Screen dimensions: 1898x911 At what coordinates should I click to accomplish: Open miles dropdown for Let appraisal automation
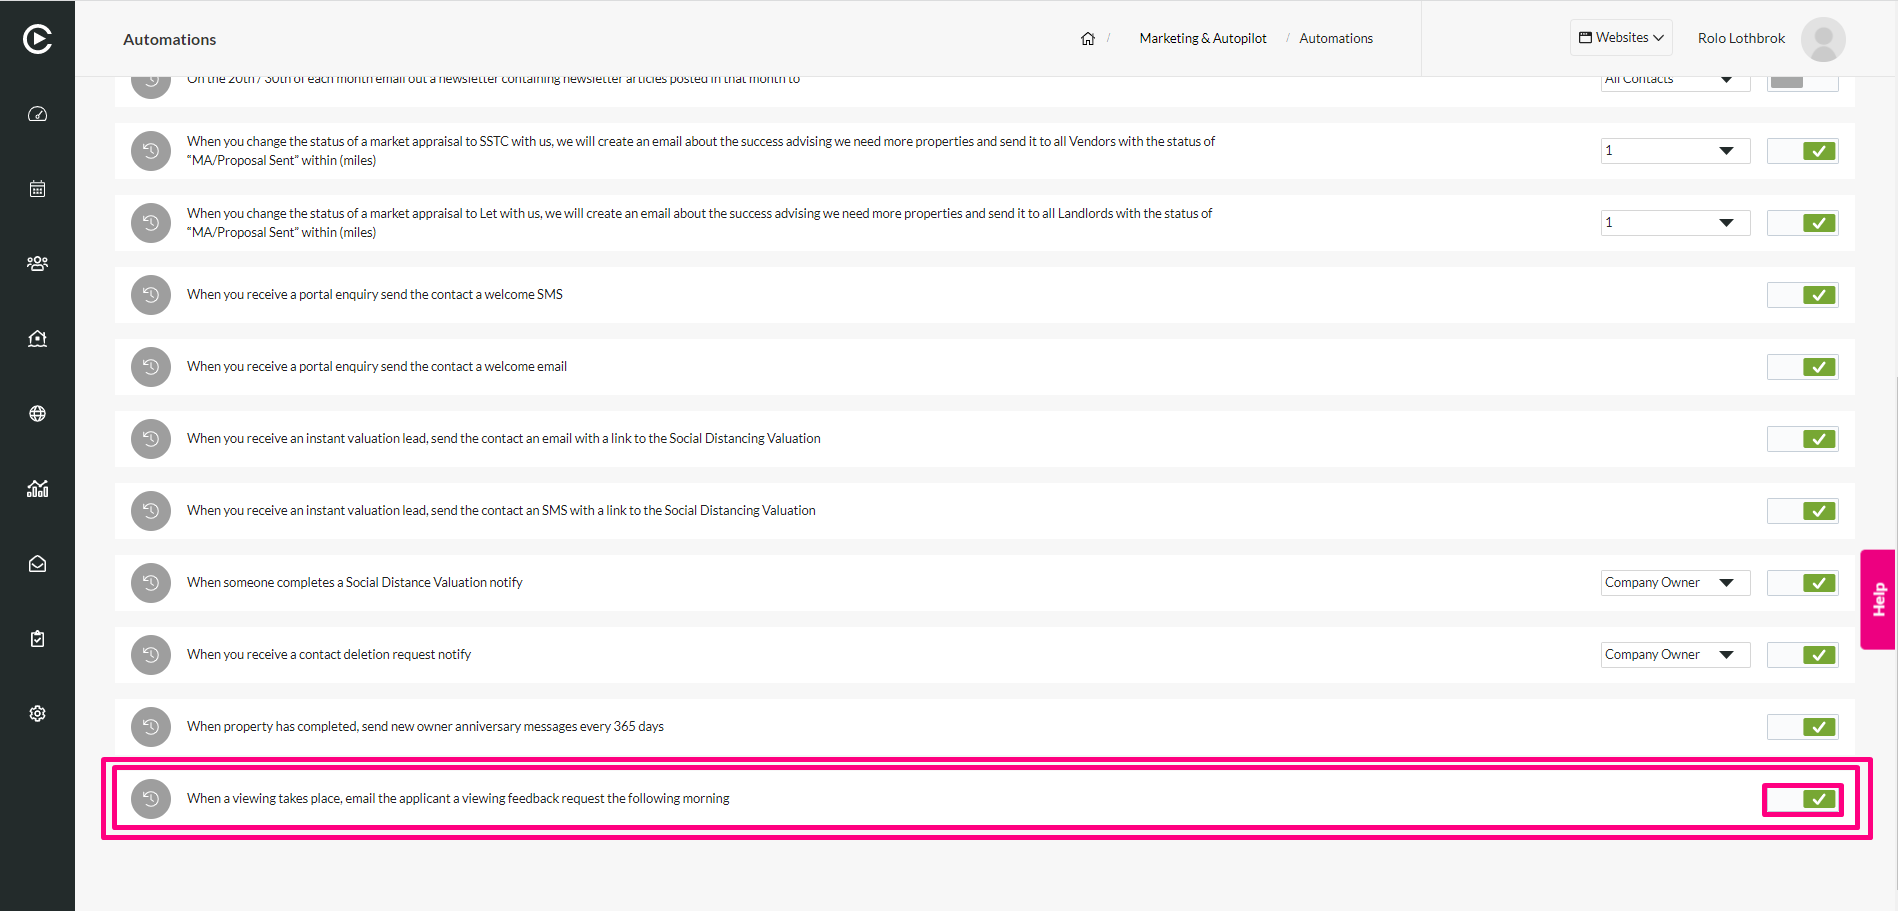pos(1675,223)
